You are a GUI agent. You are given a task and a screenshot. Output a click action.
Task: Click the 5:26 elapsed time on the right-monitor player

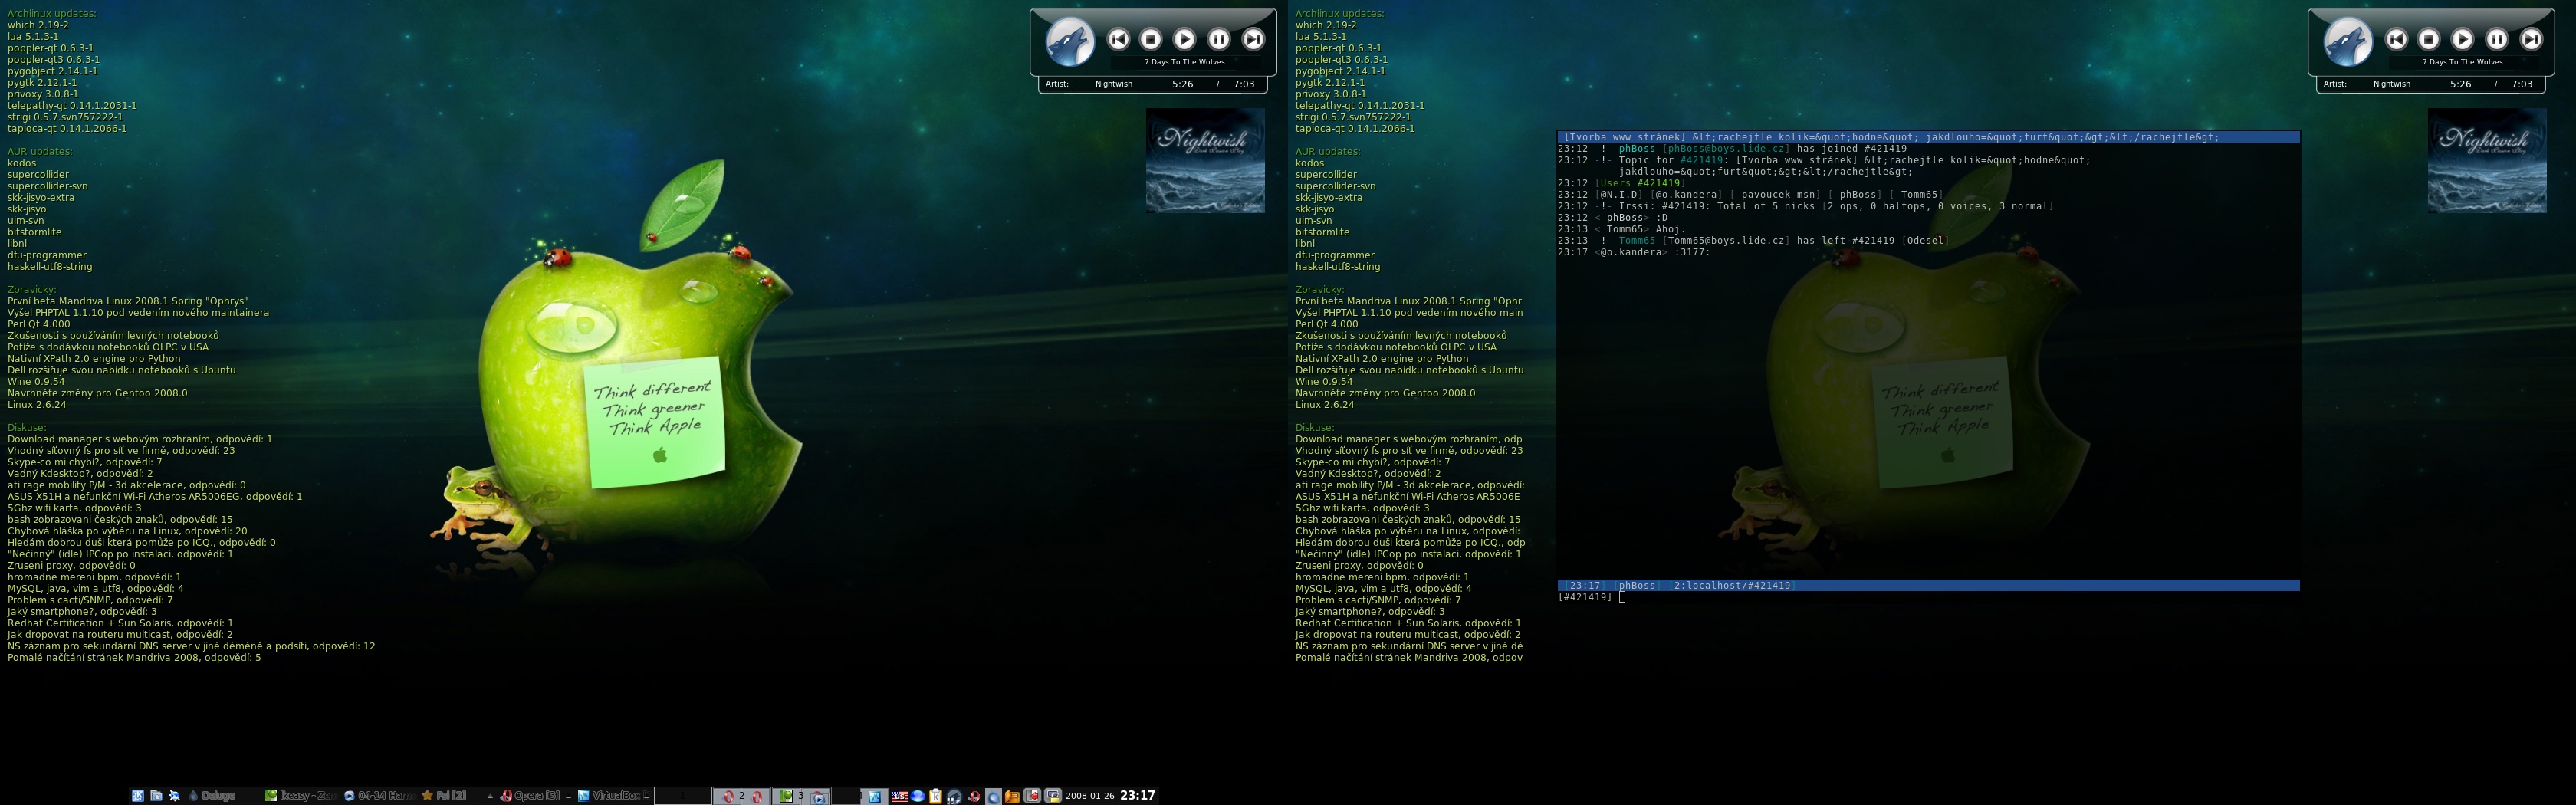click(2460, 84)
